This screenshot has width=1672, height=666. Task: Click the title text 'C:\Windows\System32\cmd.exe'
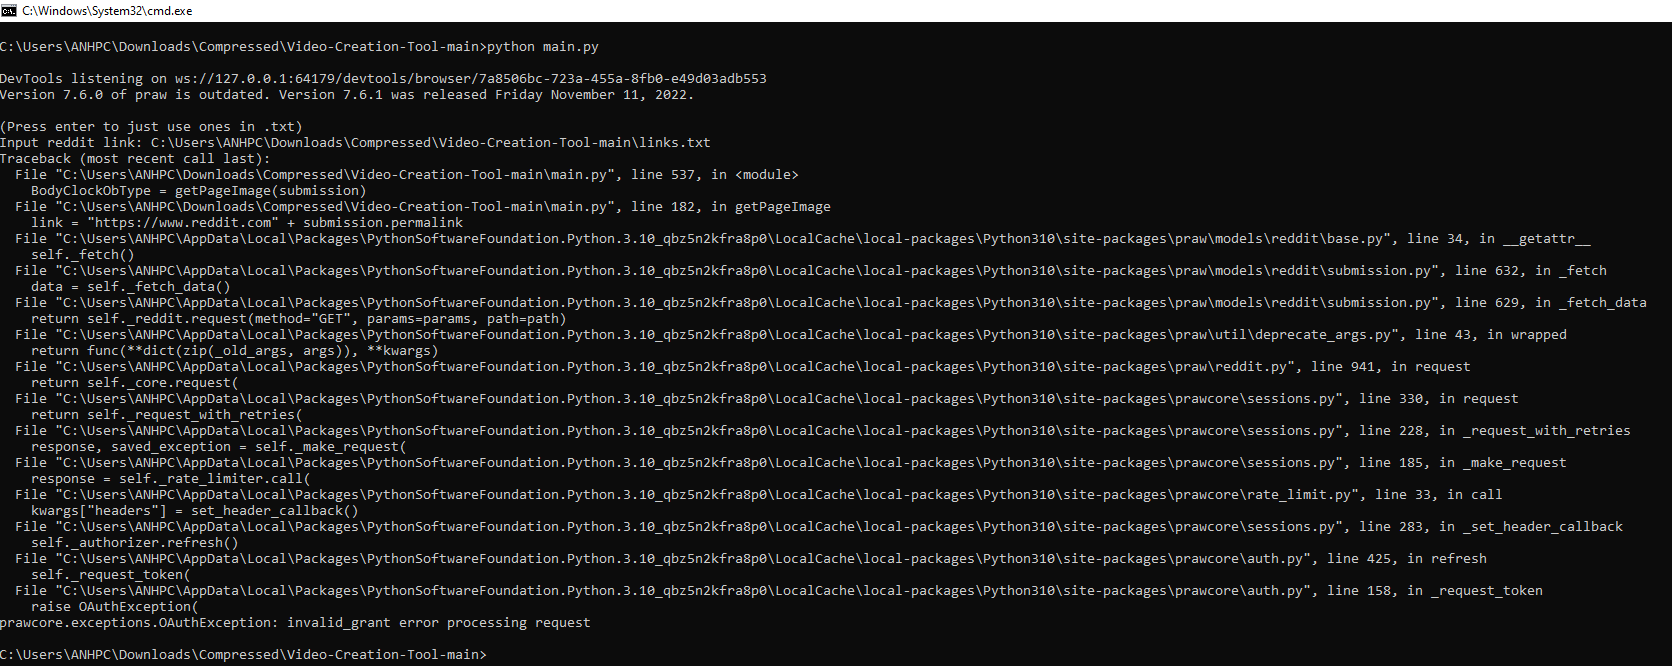point(107,11)
